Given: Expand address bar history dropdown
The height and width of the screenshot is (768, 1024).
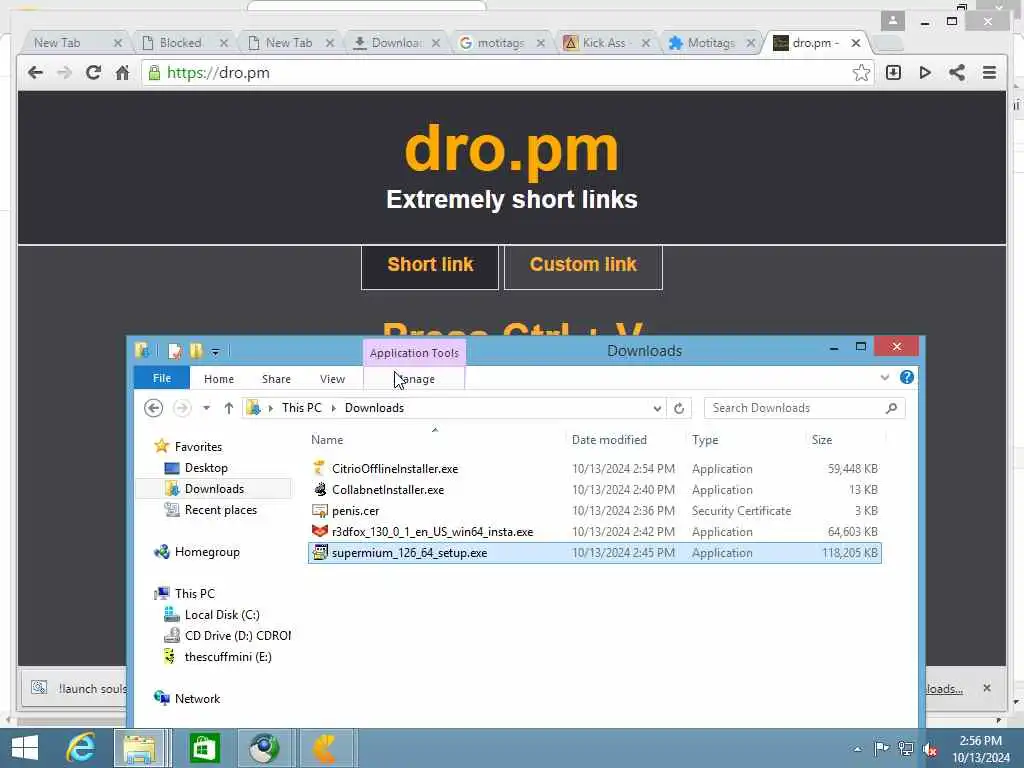Looking at the screenshot, I should (x=657, y=408).
